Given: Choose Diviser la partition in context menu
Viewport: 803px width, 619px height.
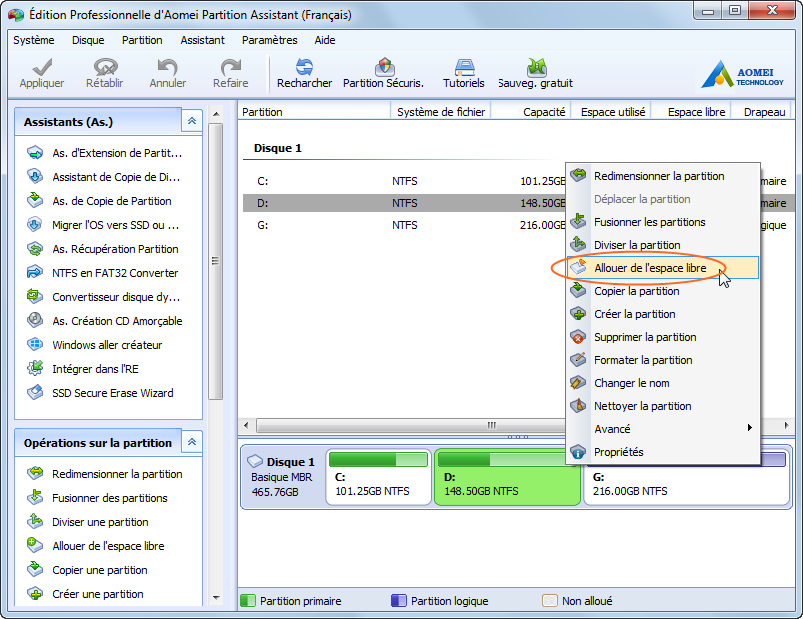Looking at the screenshot, I should point(663,245).
